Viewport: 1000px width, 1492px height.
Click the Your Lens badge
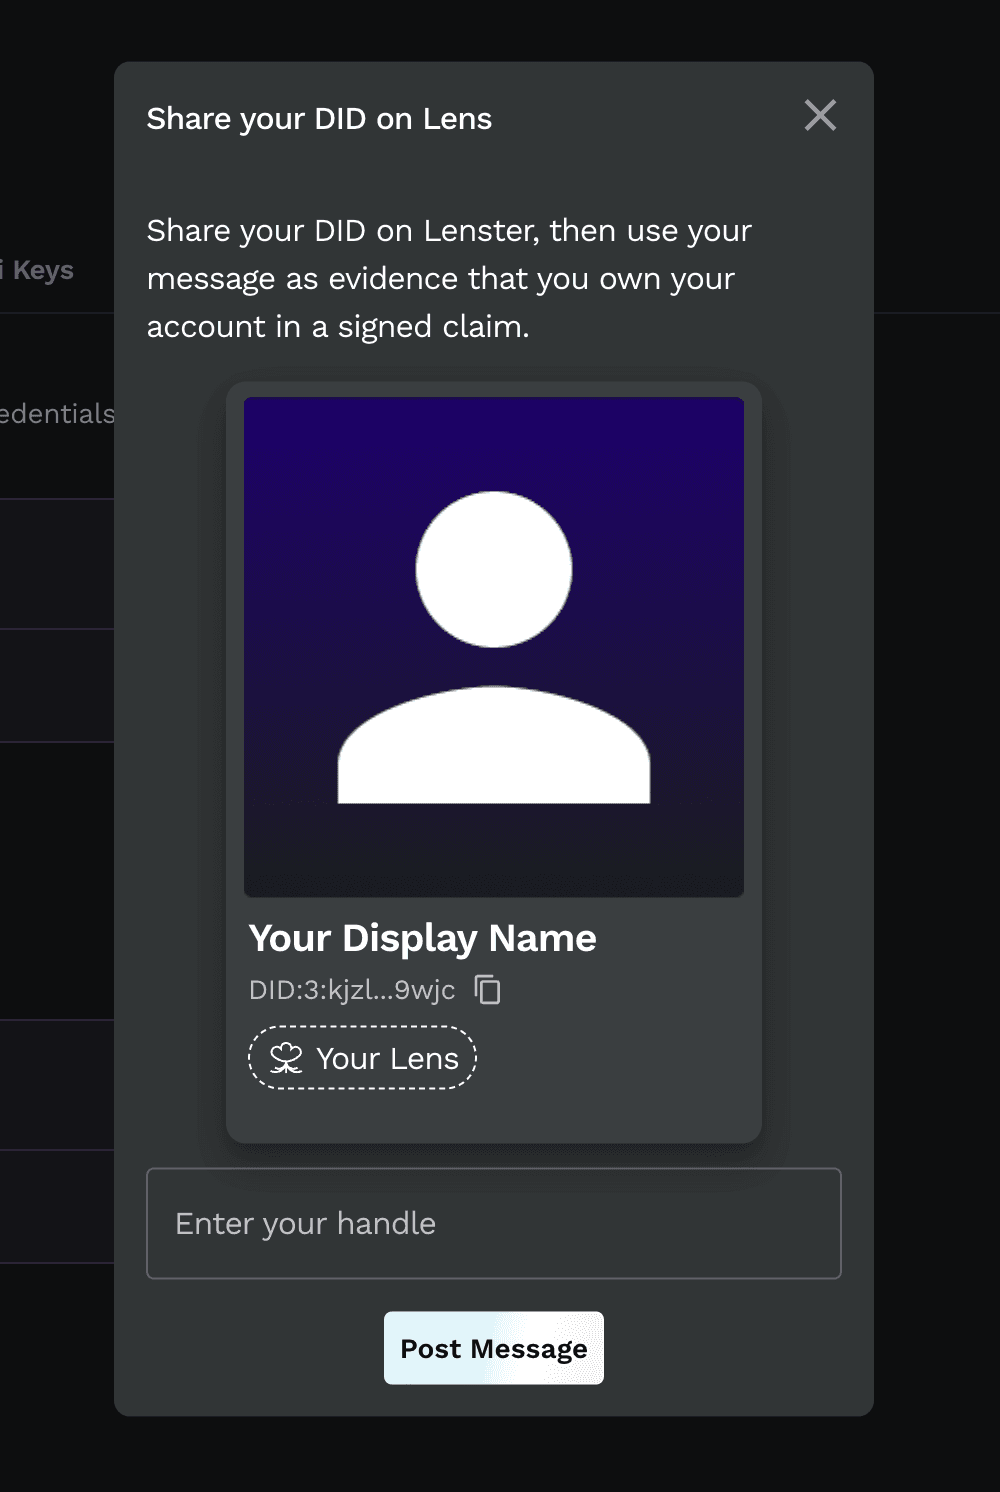coord(362,1058)
